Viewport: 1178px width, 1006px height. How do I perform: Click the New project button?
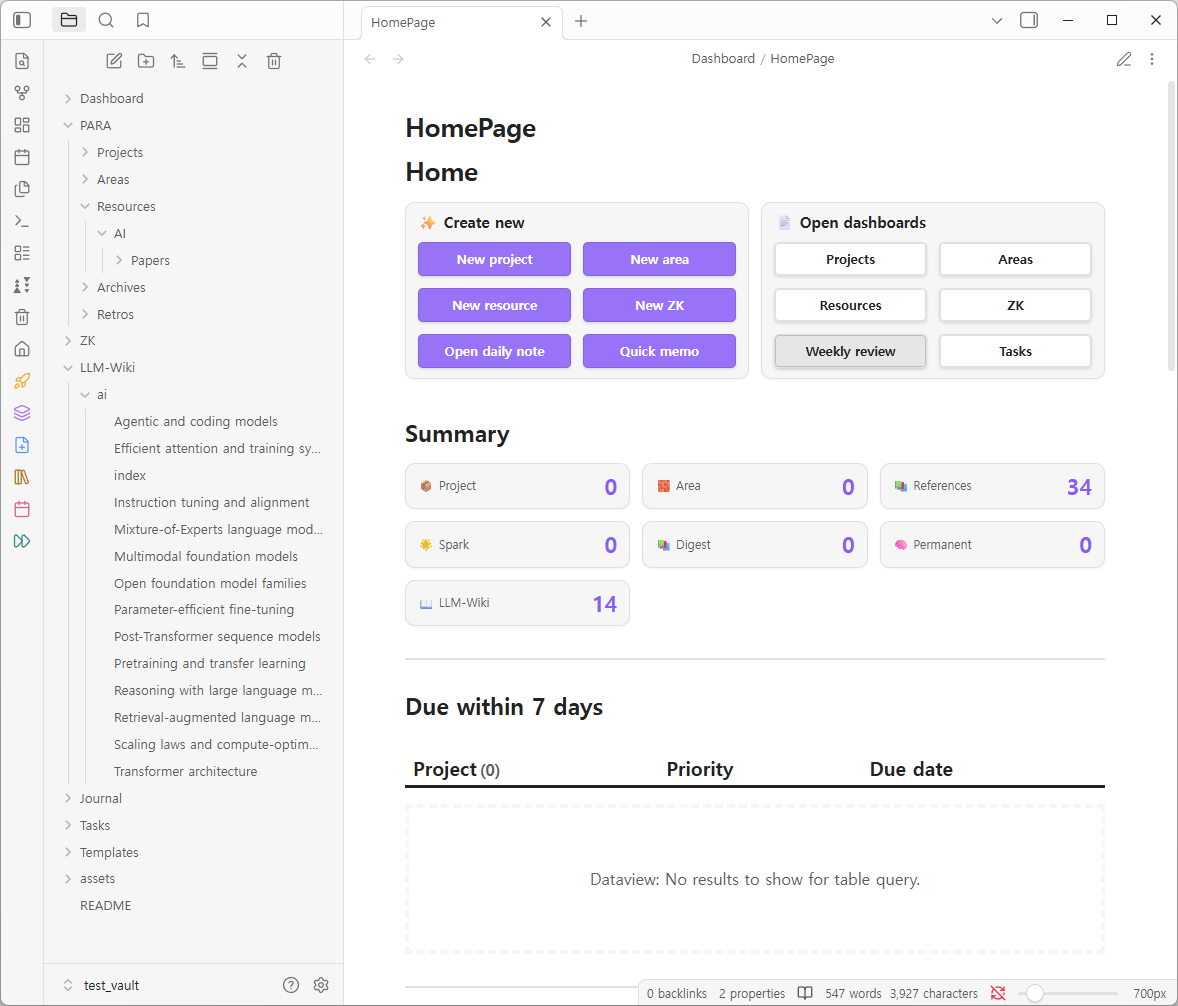[494, 259]
